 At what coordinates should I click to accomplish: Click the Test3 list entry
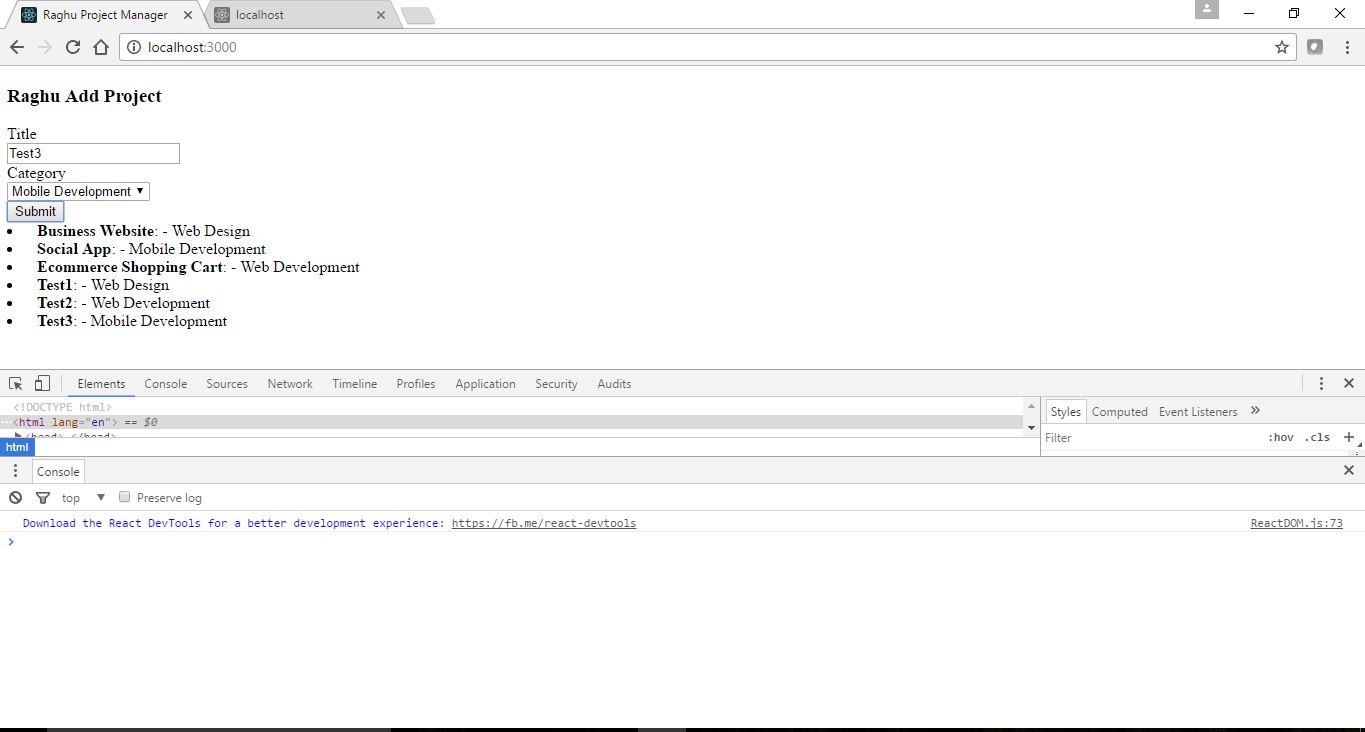click(x=132, y=321)
